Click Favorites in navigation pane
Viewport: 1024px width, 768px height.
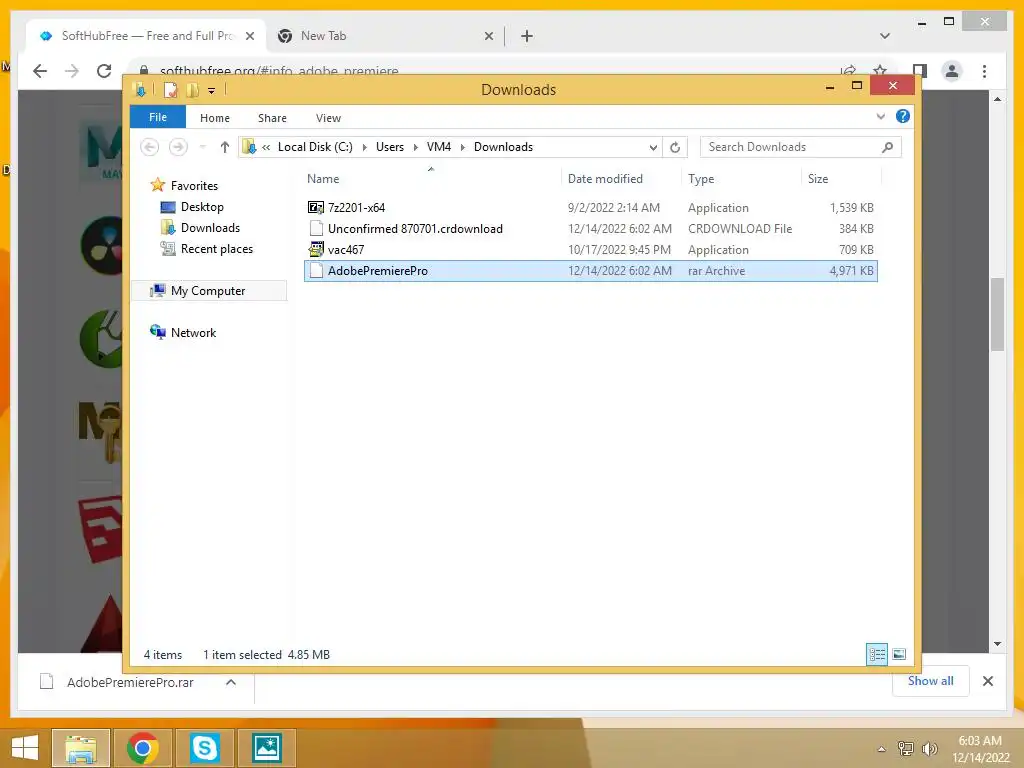click(194, 186)
